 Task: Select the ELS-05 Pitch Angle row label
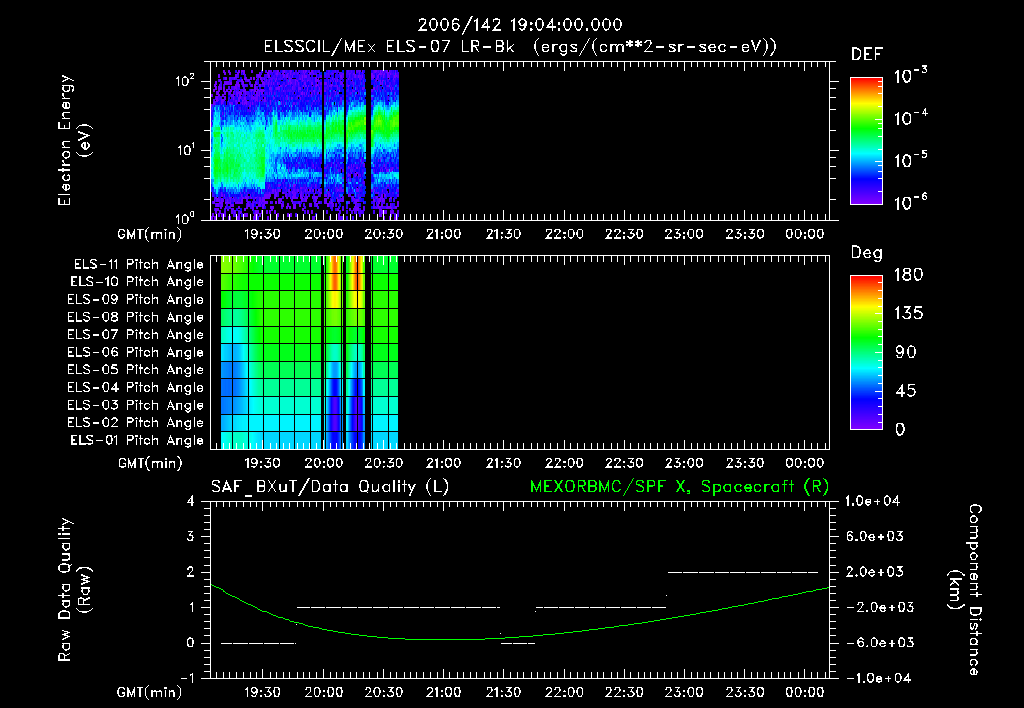(x=136, y=370)
